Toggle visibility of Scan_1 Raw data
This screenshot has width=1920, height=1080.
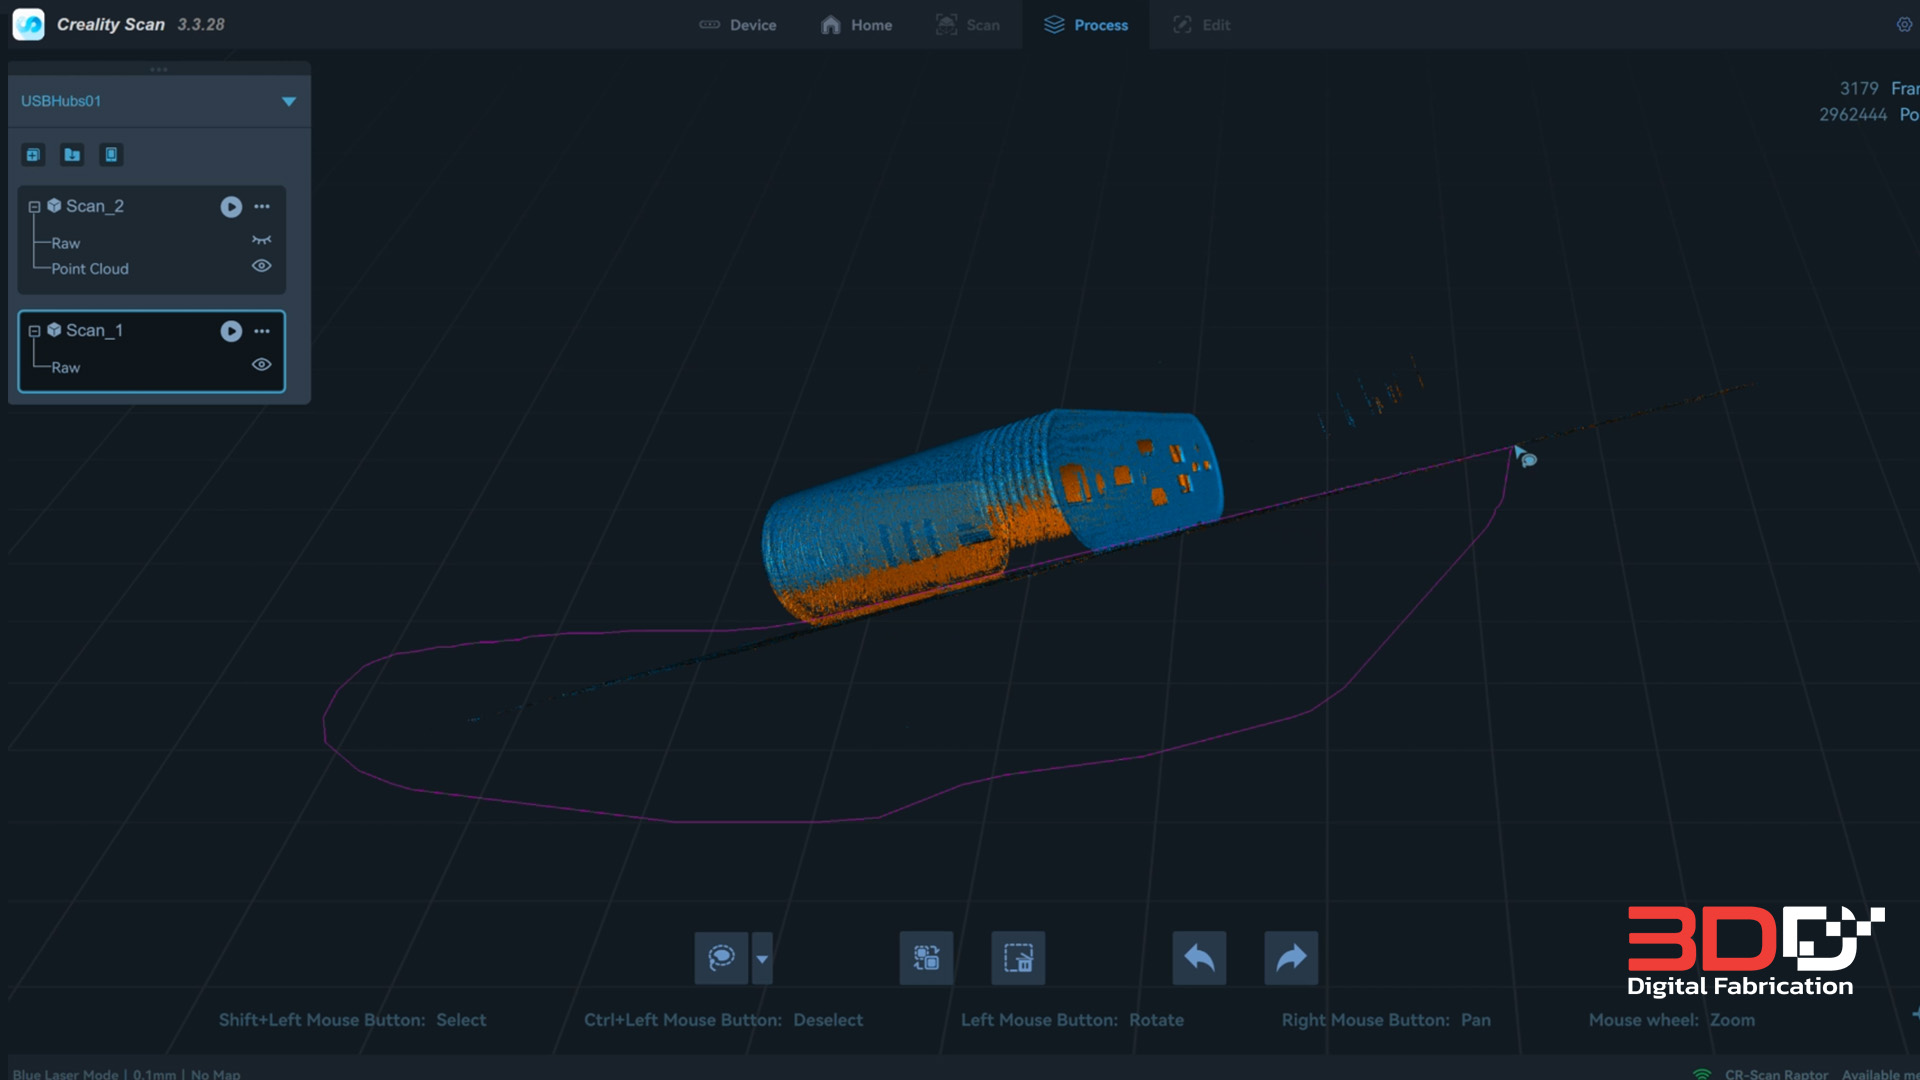point(261,364)
